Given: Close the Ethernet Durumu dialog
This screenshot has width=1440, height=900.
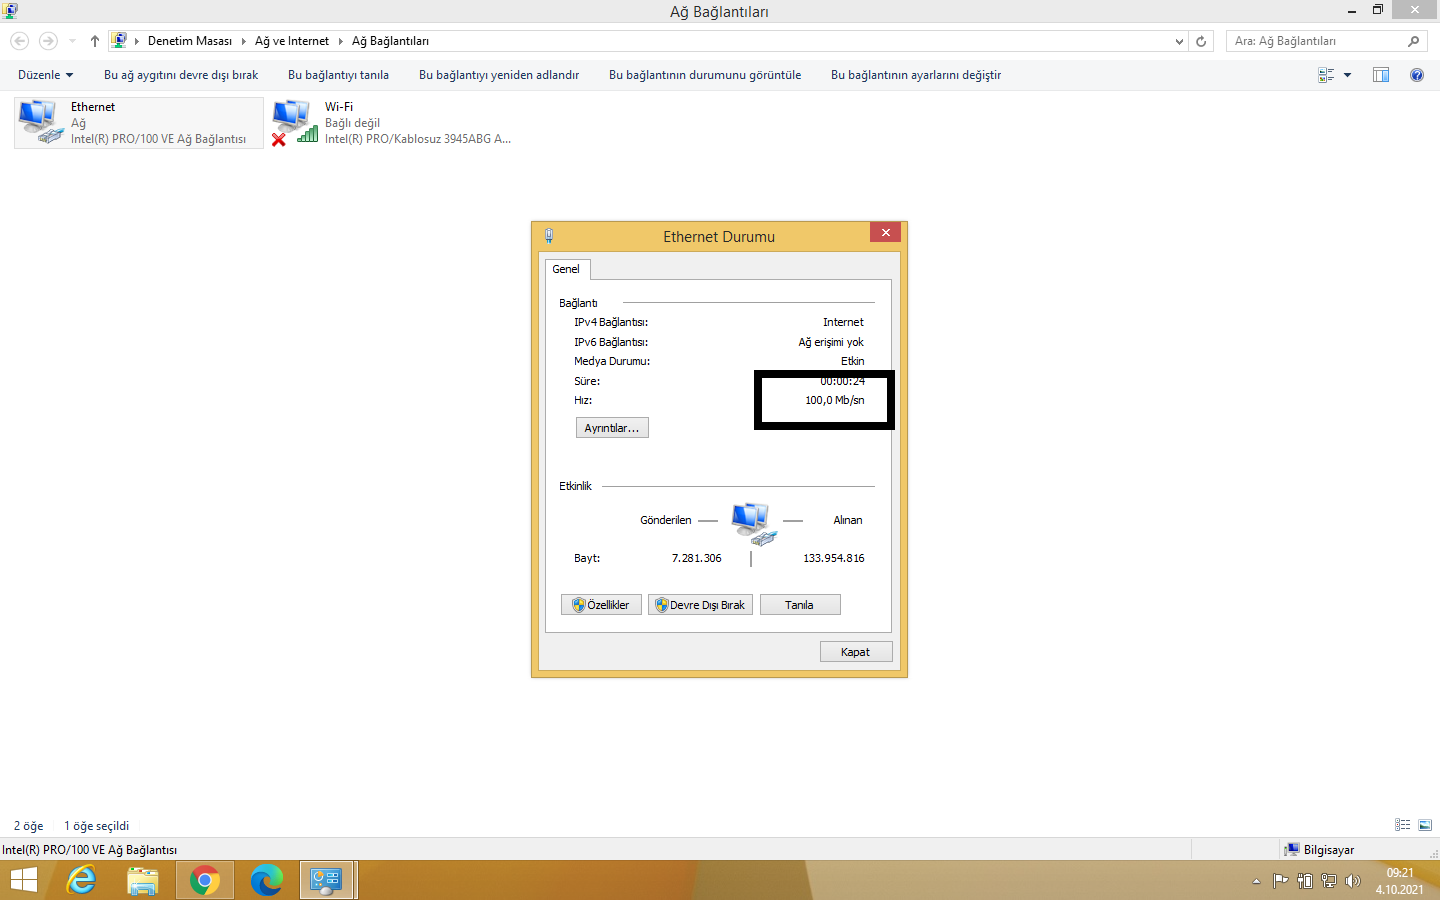Looking at the screenshot, I should pyautogui.click(x=885, y=232).
